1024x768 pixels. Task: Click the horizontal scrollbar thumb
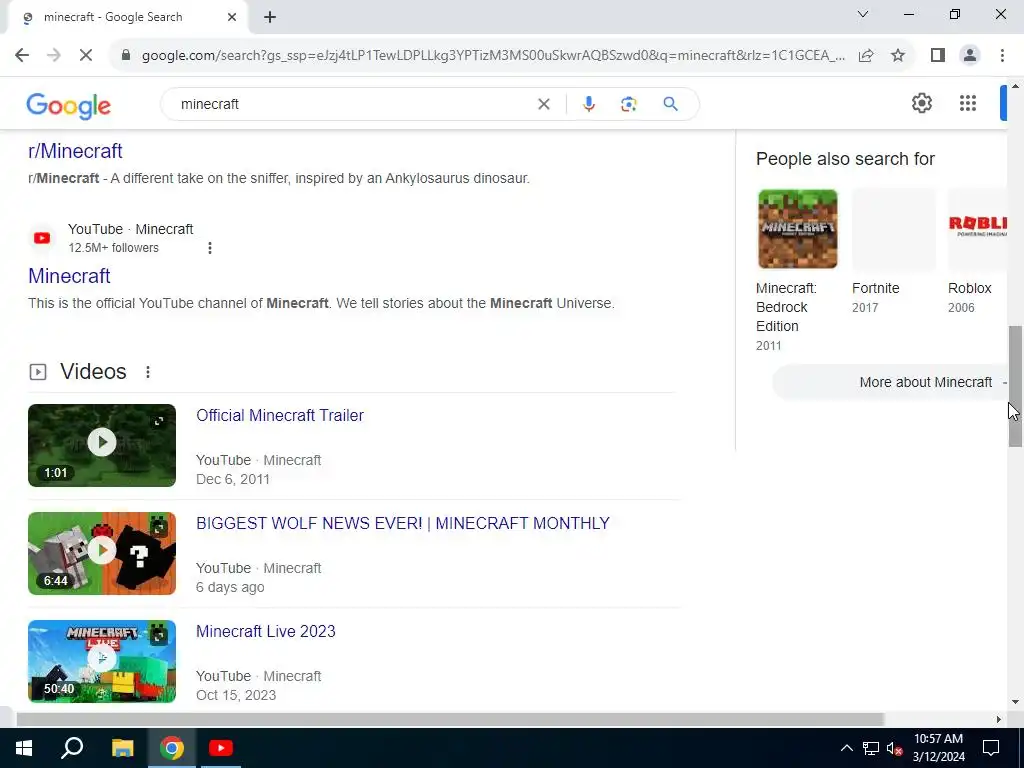(450, 719)
